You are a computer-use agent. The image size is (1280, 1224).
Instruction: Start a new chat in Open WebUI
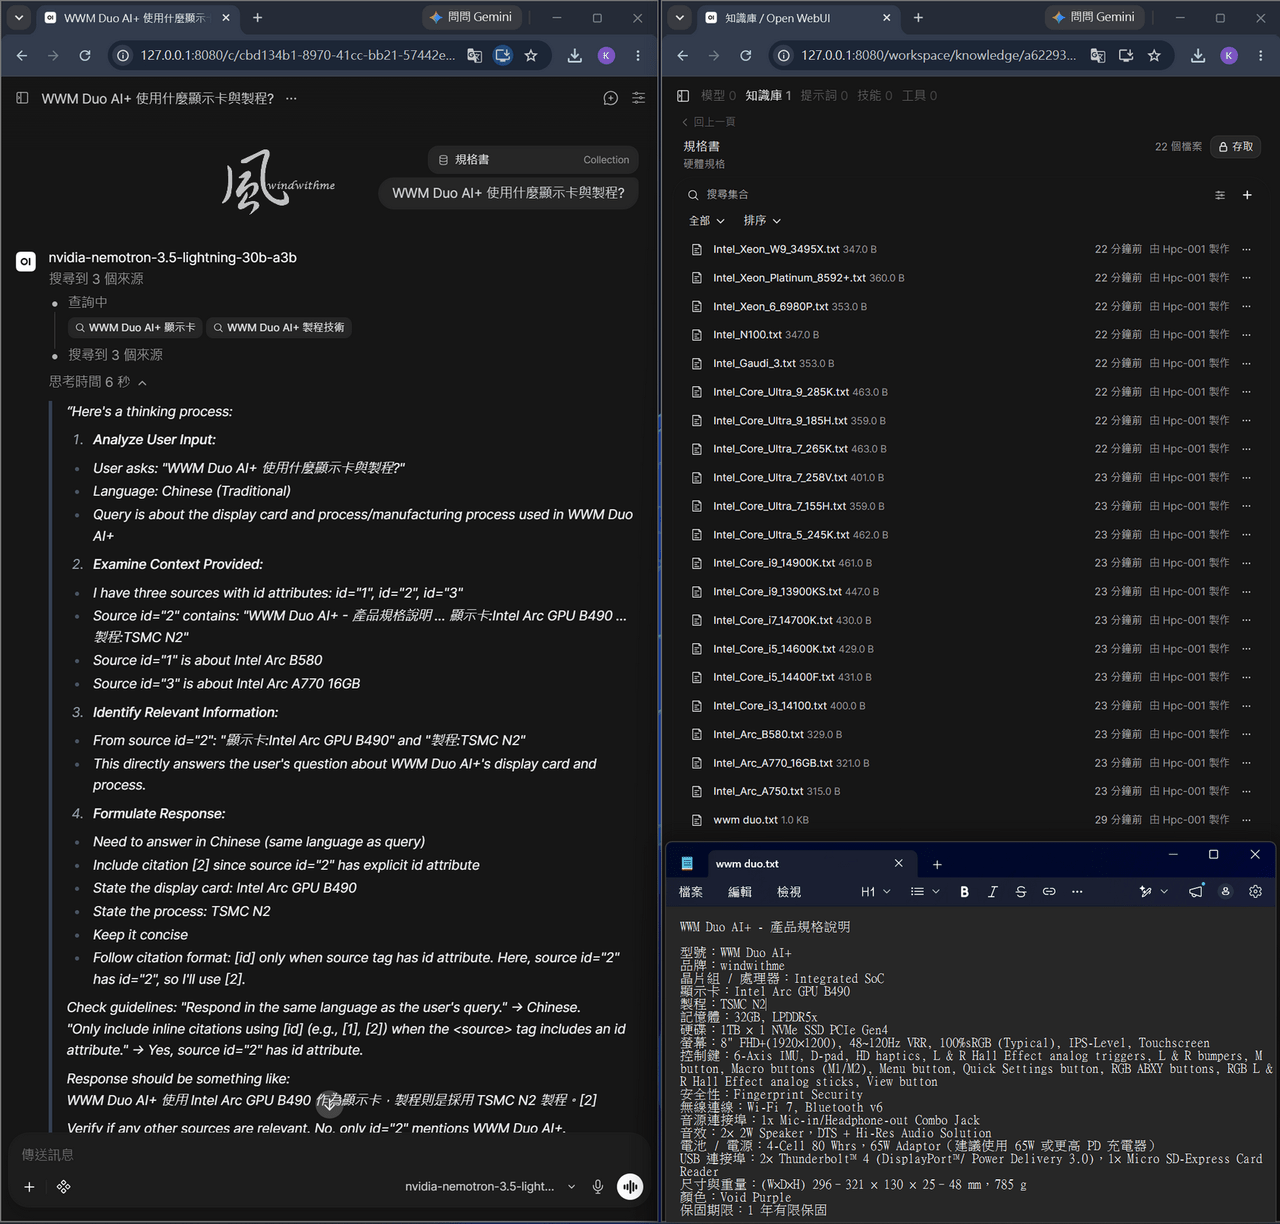[x=610, y=98]
